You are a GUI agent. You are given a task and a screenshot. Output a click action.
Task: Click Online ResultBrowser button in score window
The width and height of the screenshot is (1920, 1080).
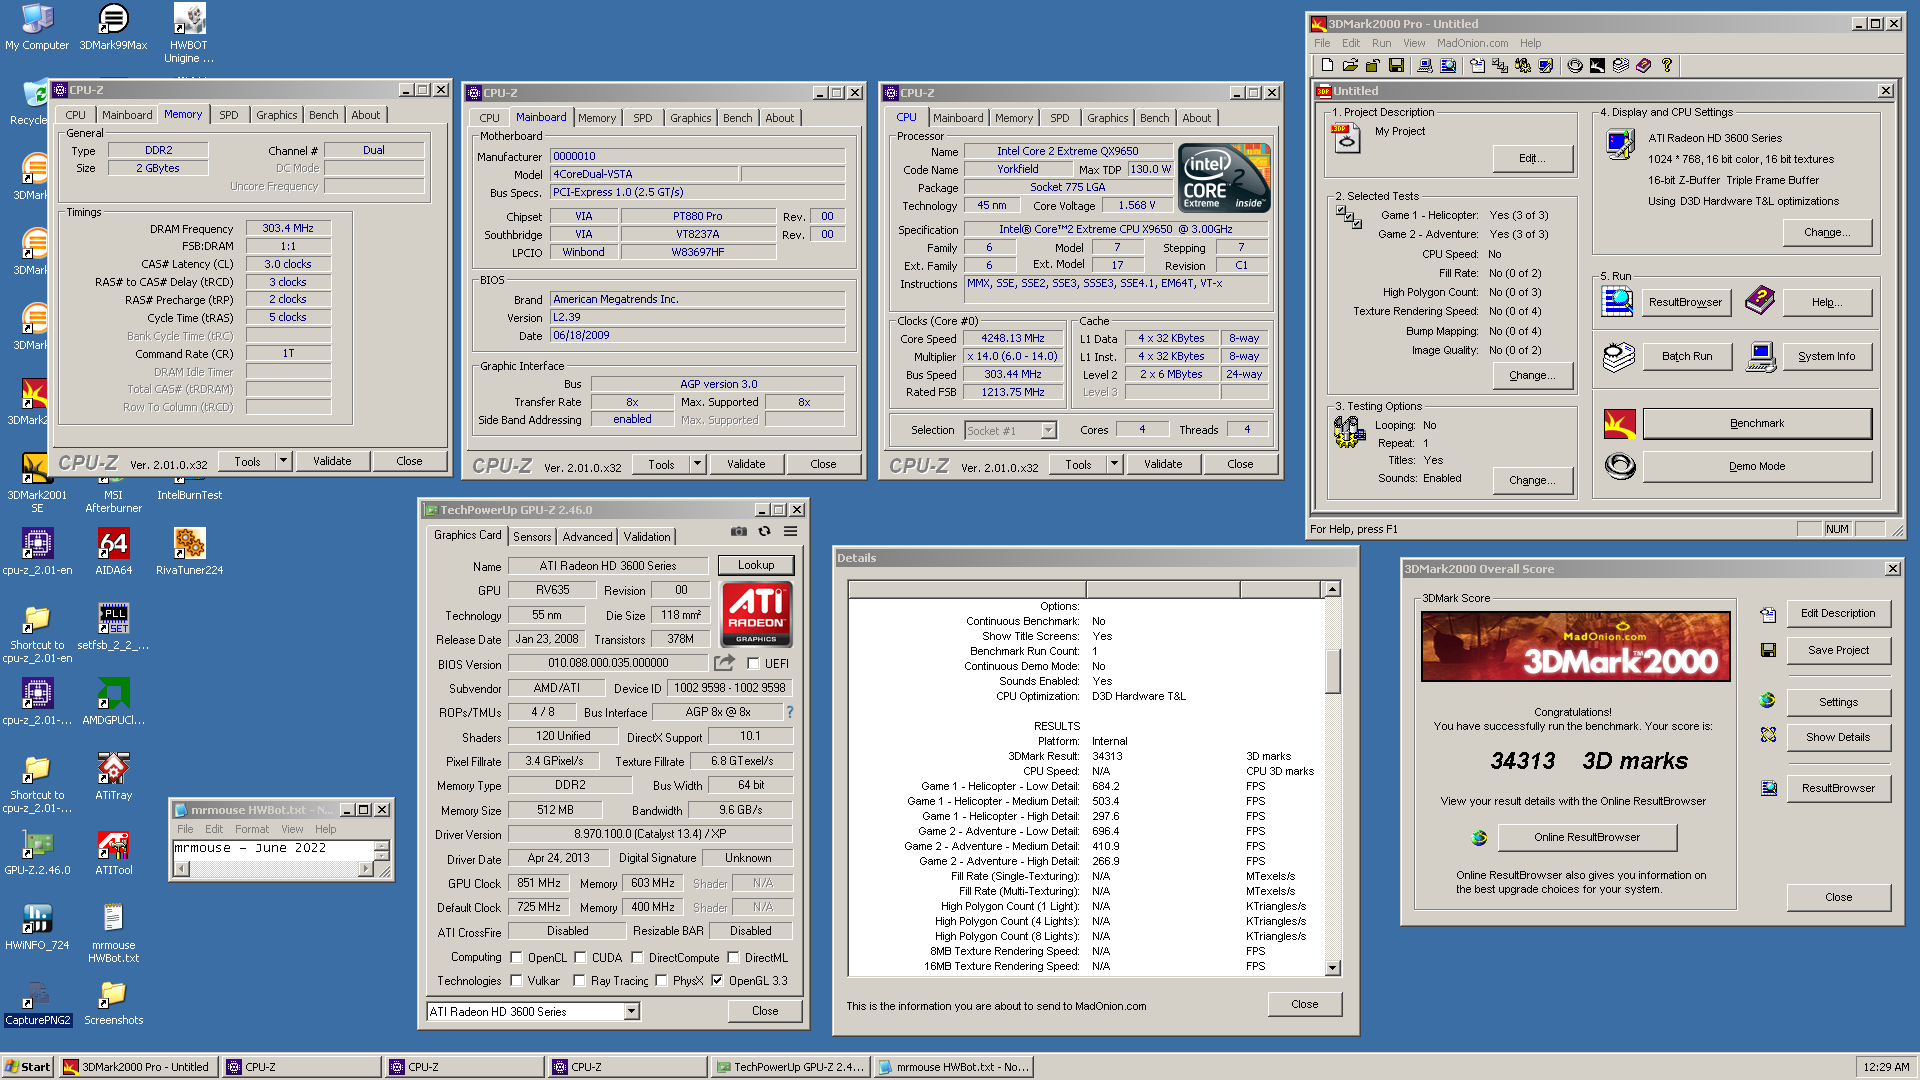(1587, 837)
